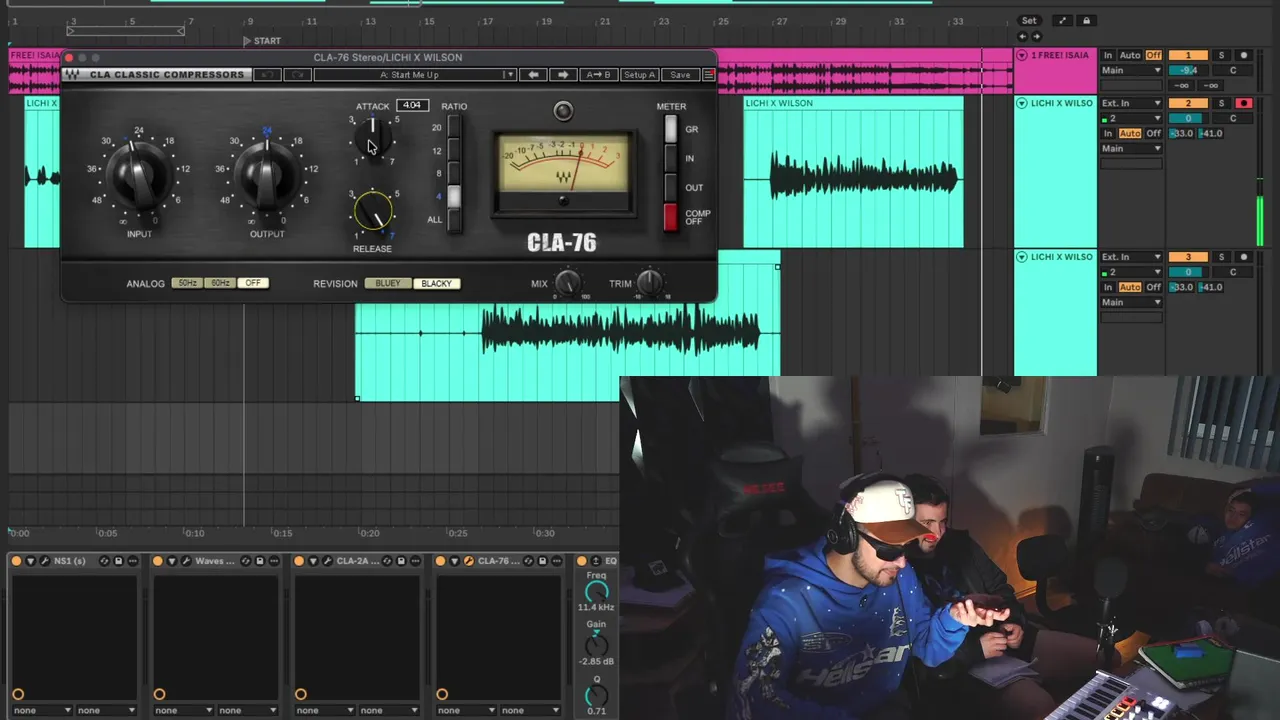Screen dimensions: 1280x720
Task: Switch meter to IN on CLA-76
Action: tap(670, 158)
